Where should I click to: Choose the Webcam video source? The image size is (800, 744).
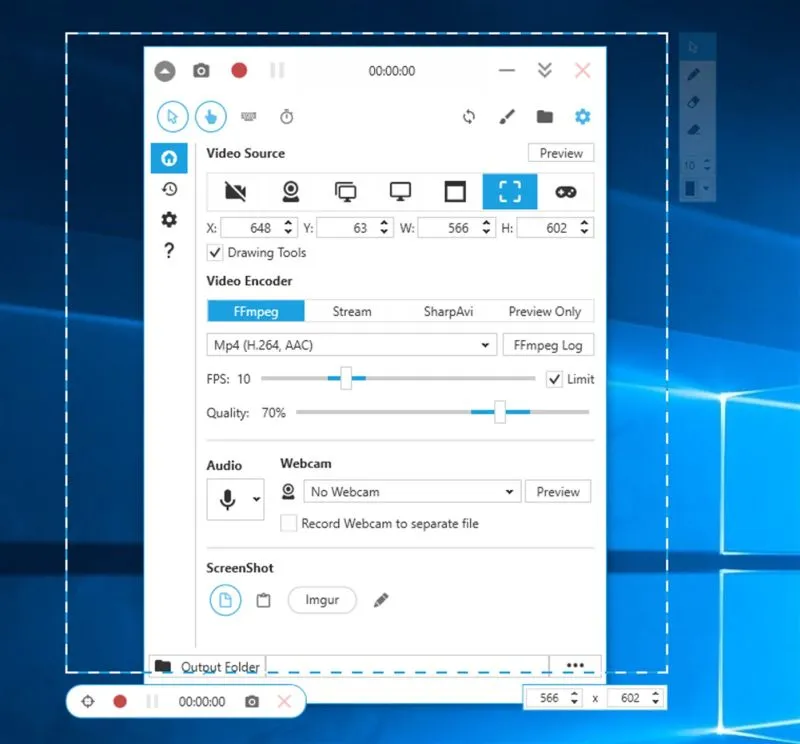click(x=291, y=191)
